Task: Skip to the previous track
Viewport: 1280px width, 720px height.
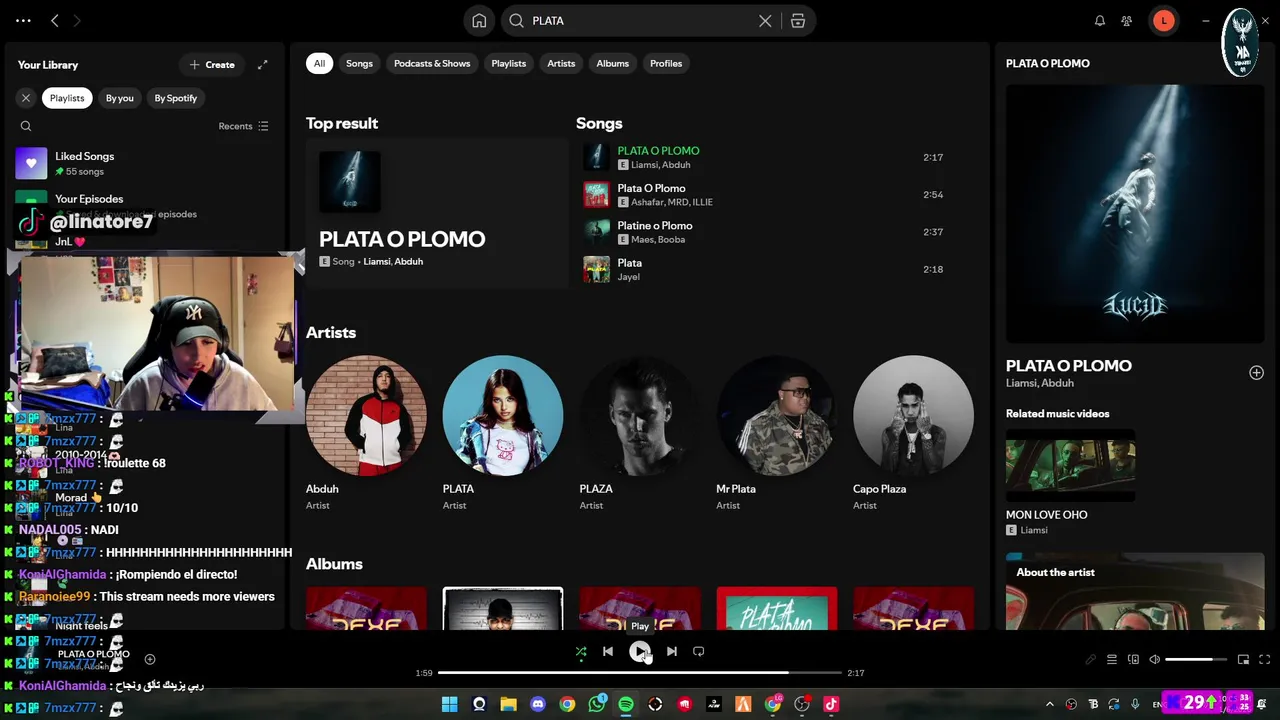Action: pos(608,652)
